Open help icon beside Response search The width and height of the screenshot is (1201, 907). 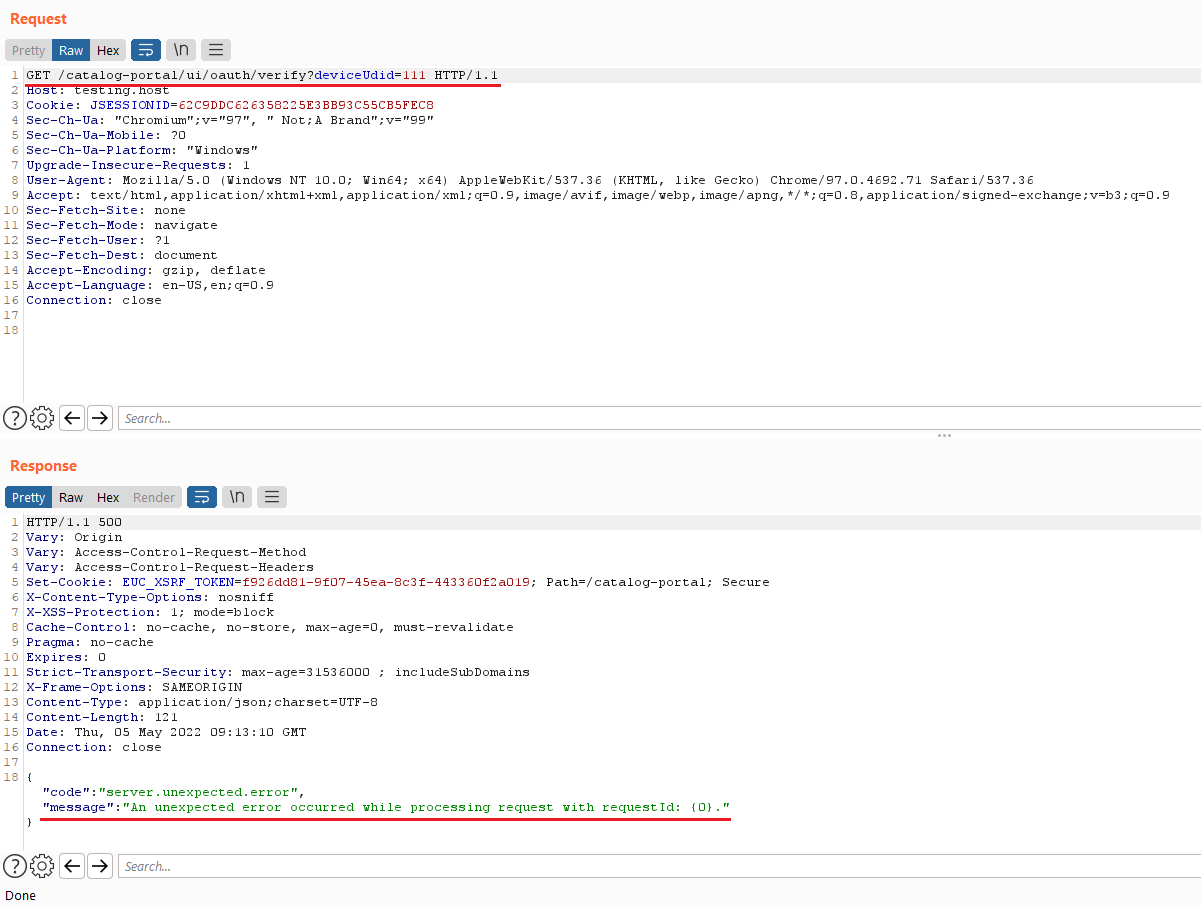14,866
